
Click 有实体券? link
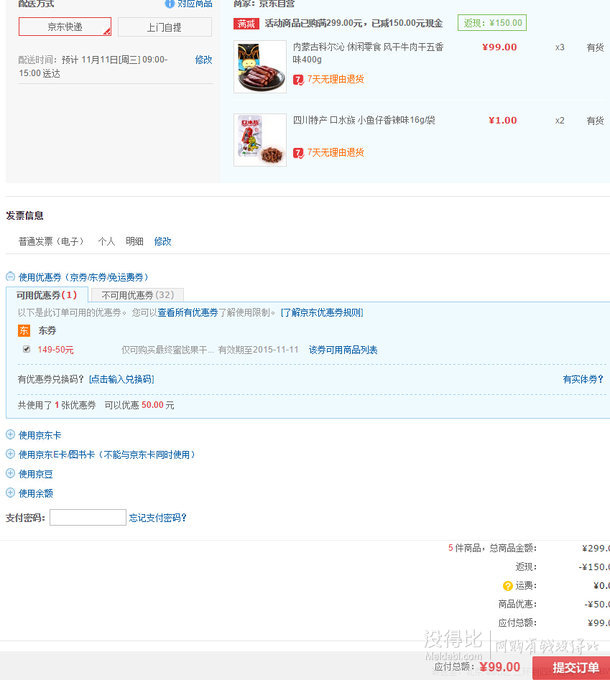tap(583, 379)
